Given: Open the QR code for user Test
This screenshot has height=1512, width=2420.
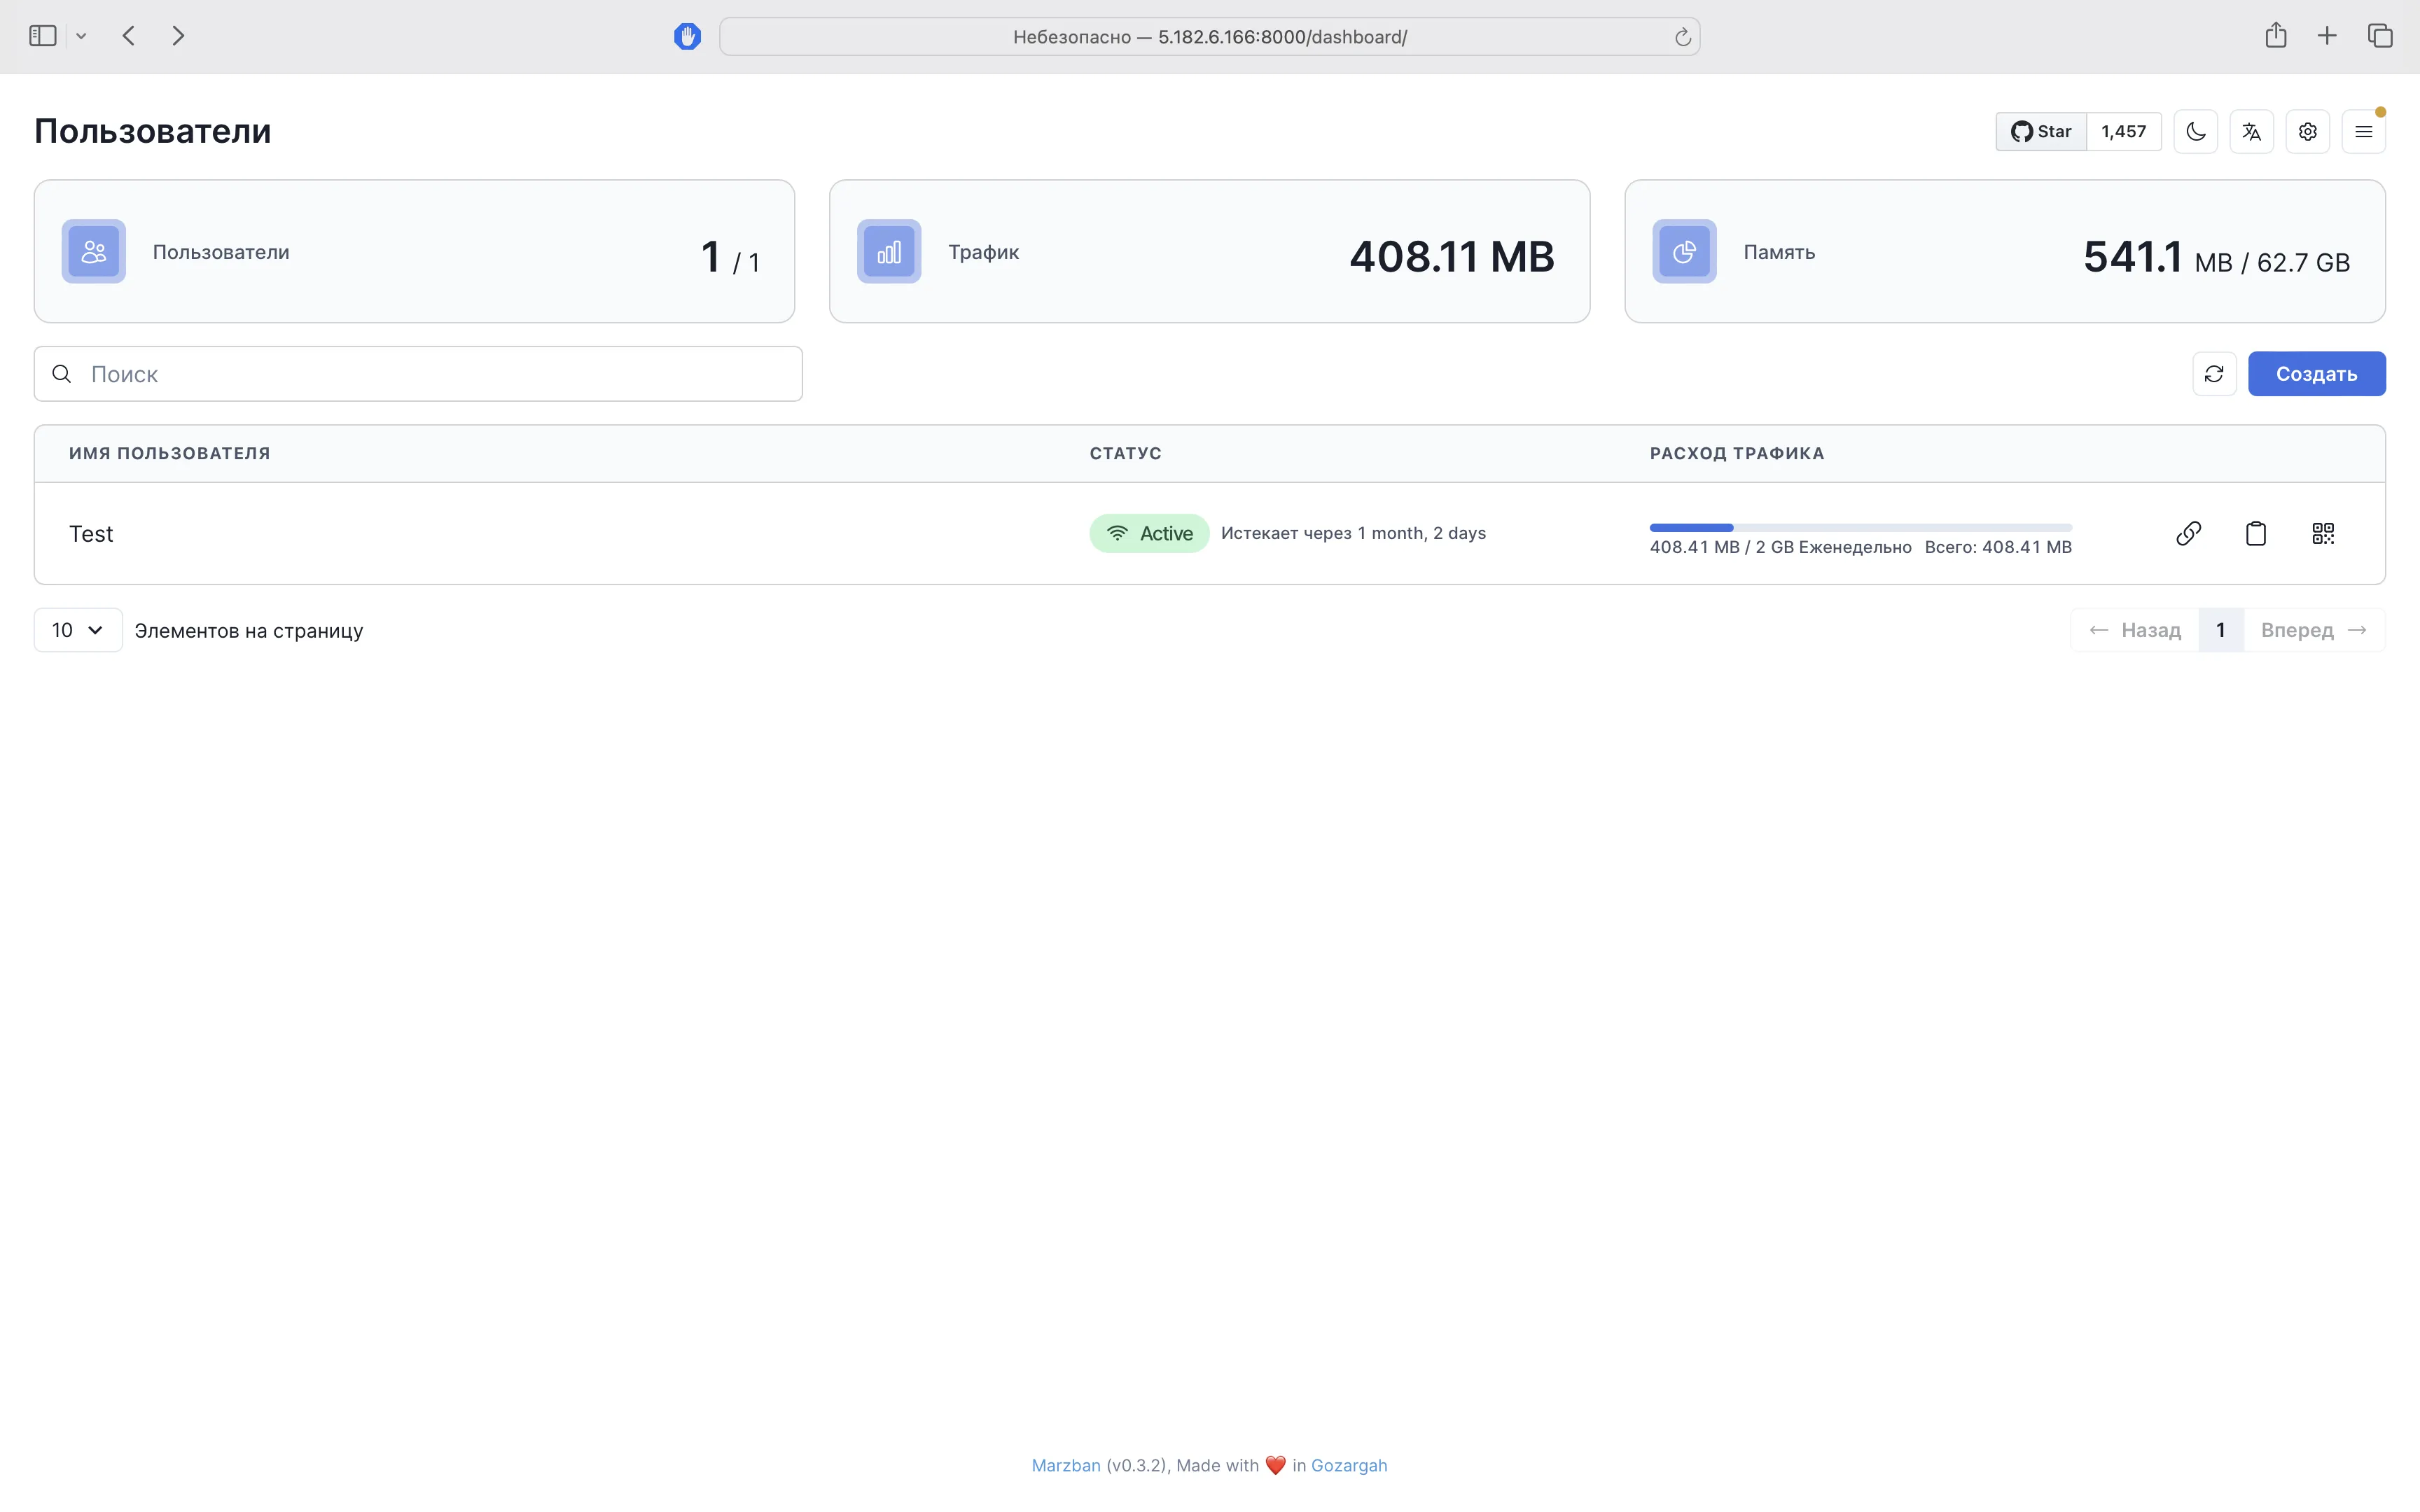Looking at the screenshot, I should coord(2322,533).
